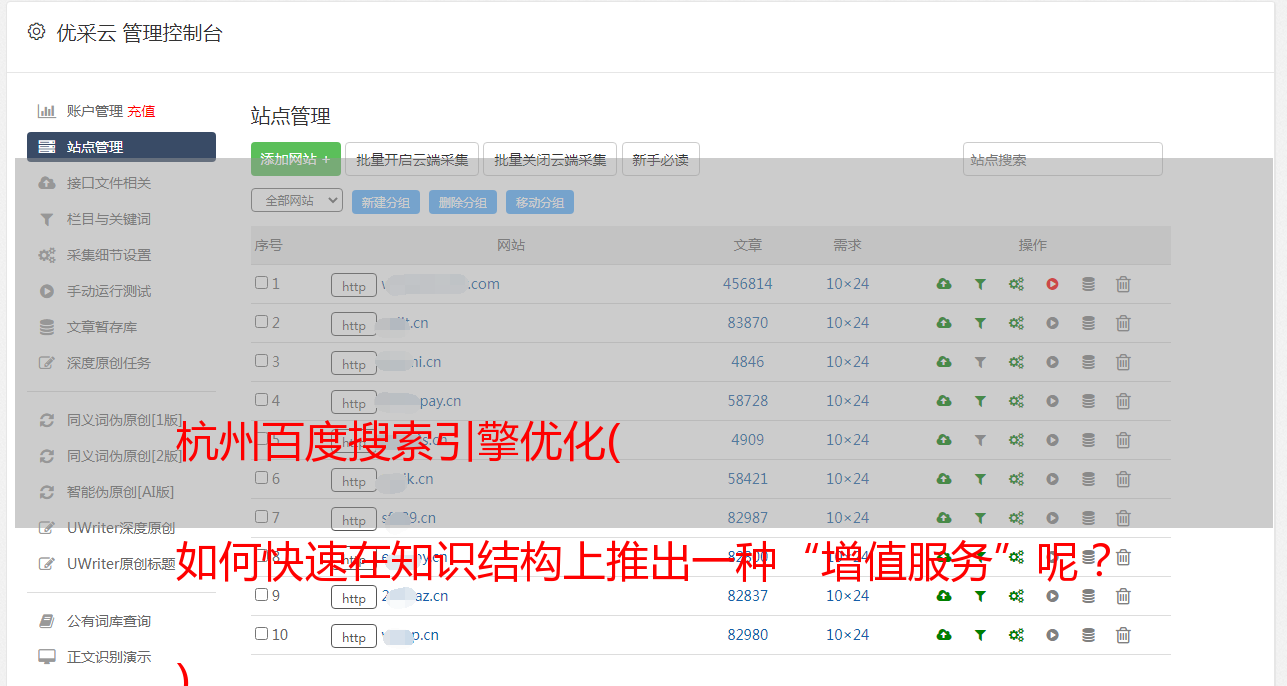Open 栏目与关键词 in the sidebar
Image resolution: width=1287 pixels, height=686 pixels.
click(x=109, y=219)
